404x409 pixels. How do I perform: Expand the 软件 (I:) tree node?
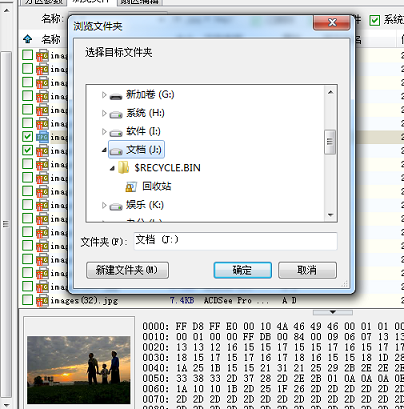pos(104,132)
